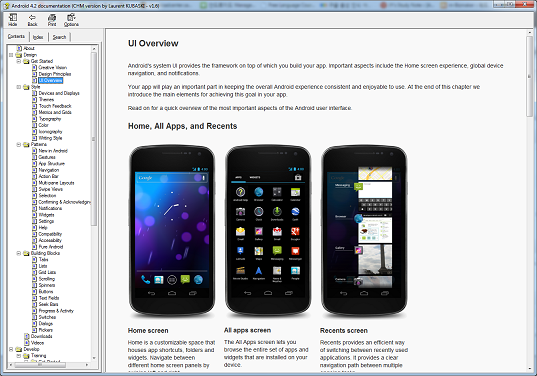Click the Hide toolbar icon
This screenshot has height=376, width=537.
click(13, 20)
